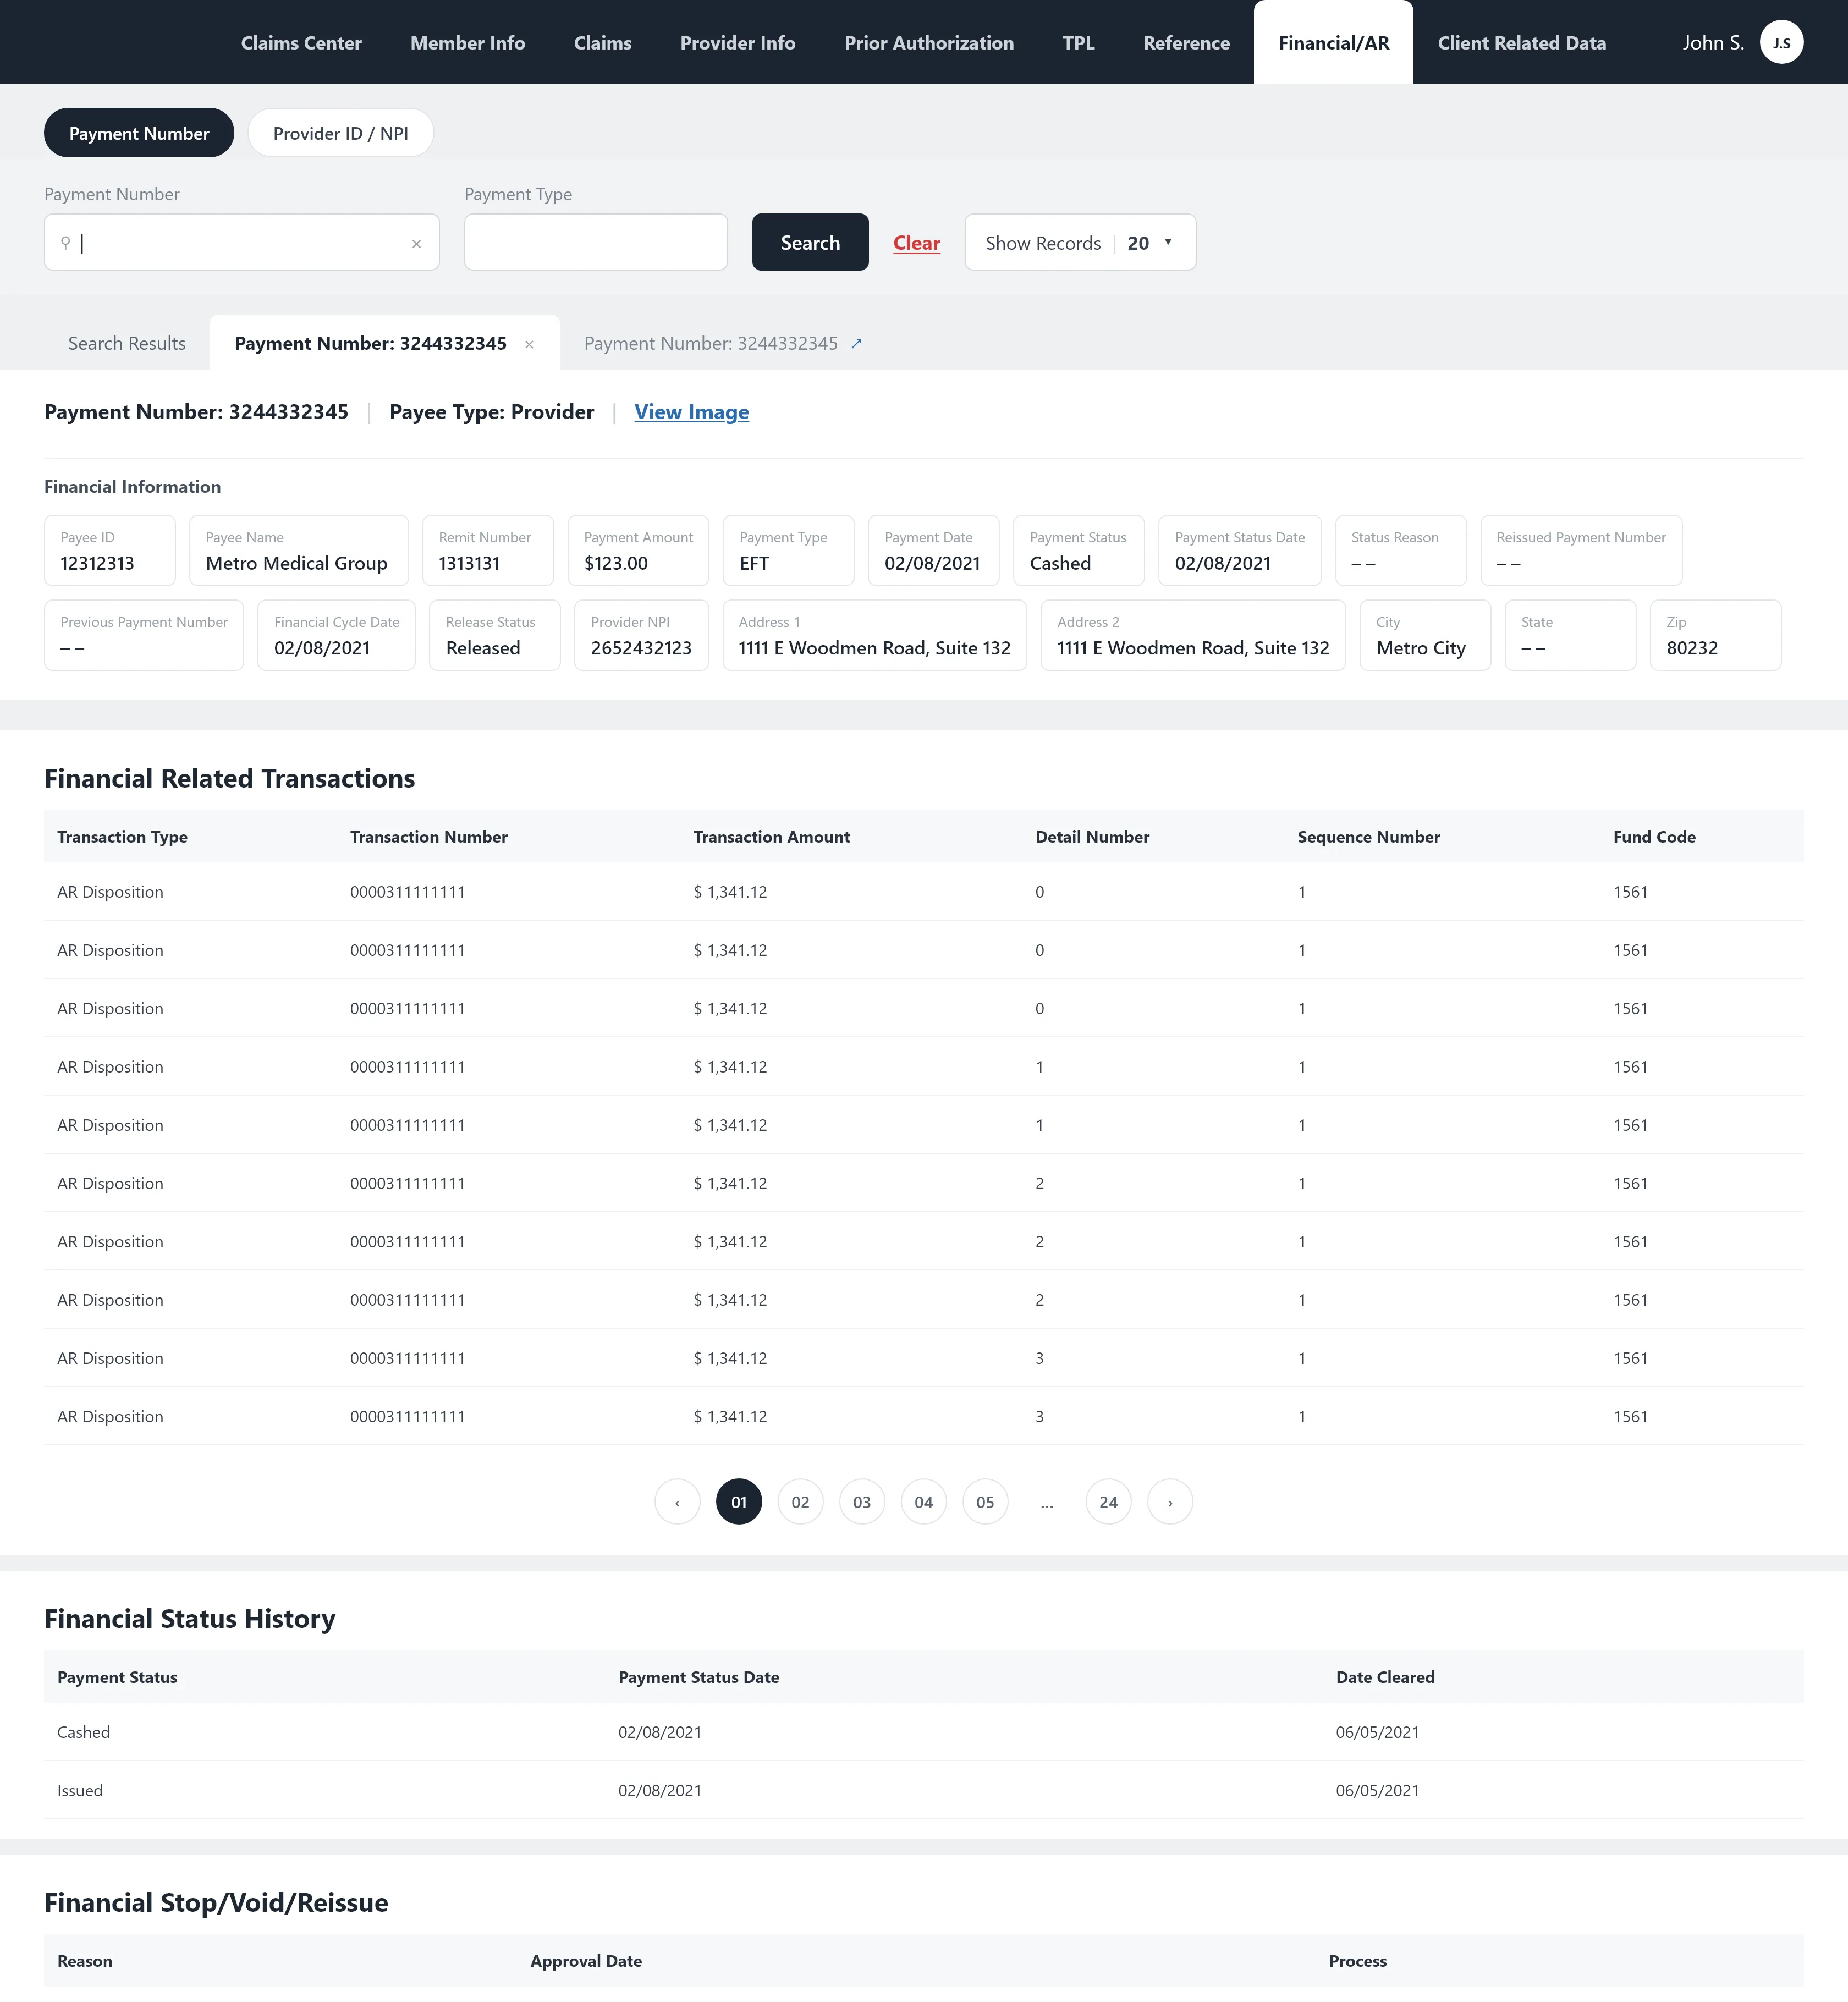Click the John S. username
The height and width of the screenshot is (2002, 1848).
coord(1713,43)
